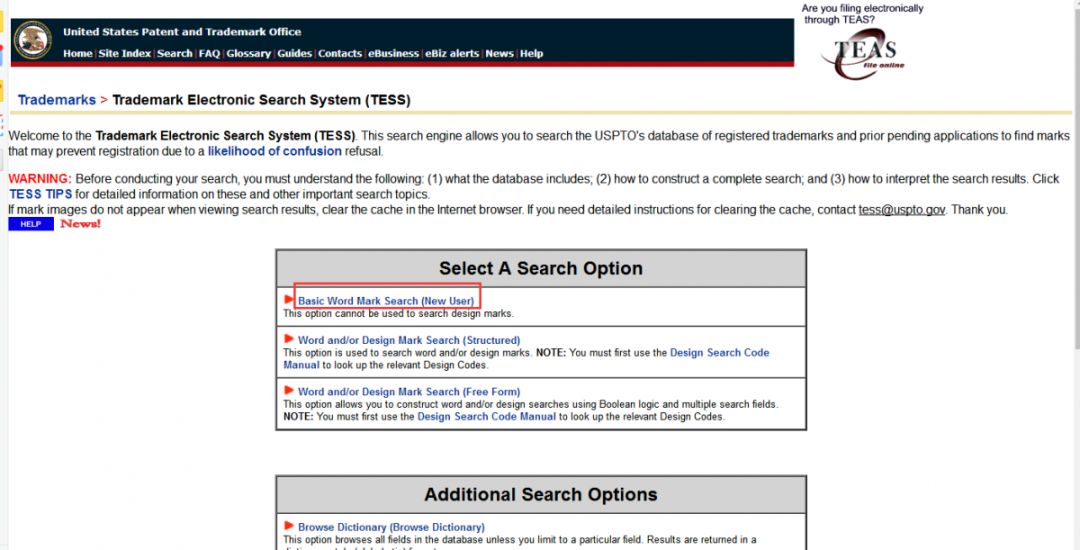
Task: Click the red WARNING: text
Action: coord(40,179)
